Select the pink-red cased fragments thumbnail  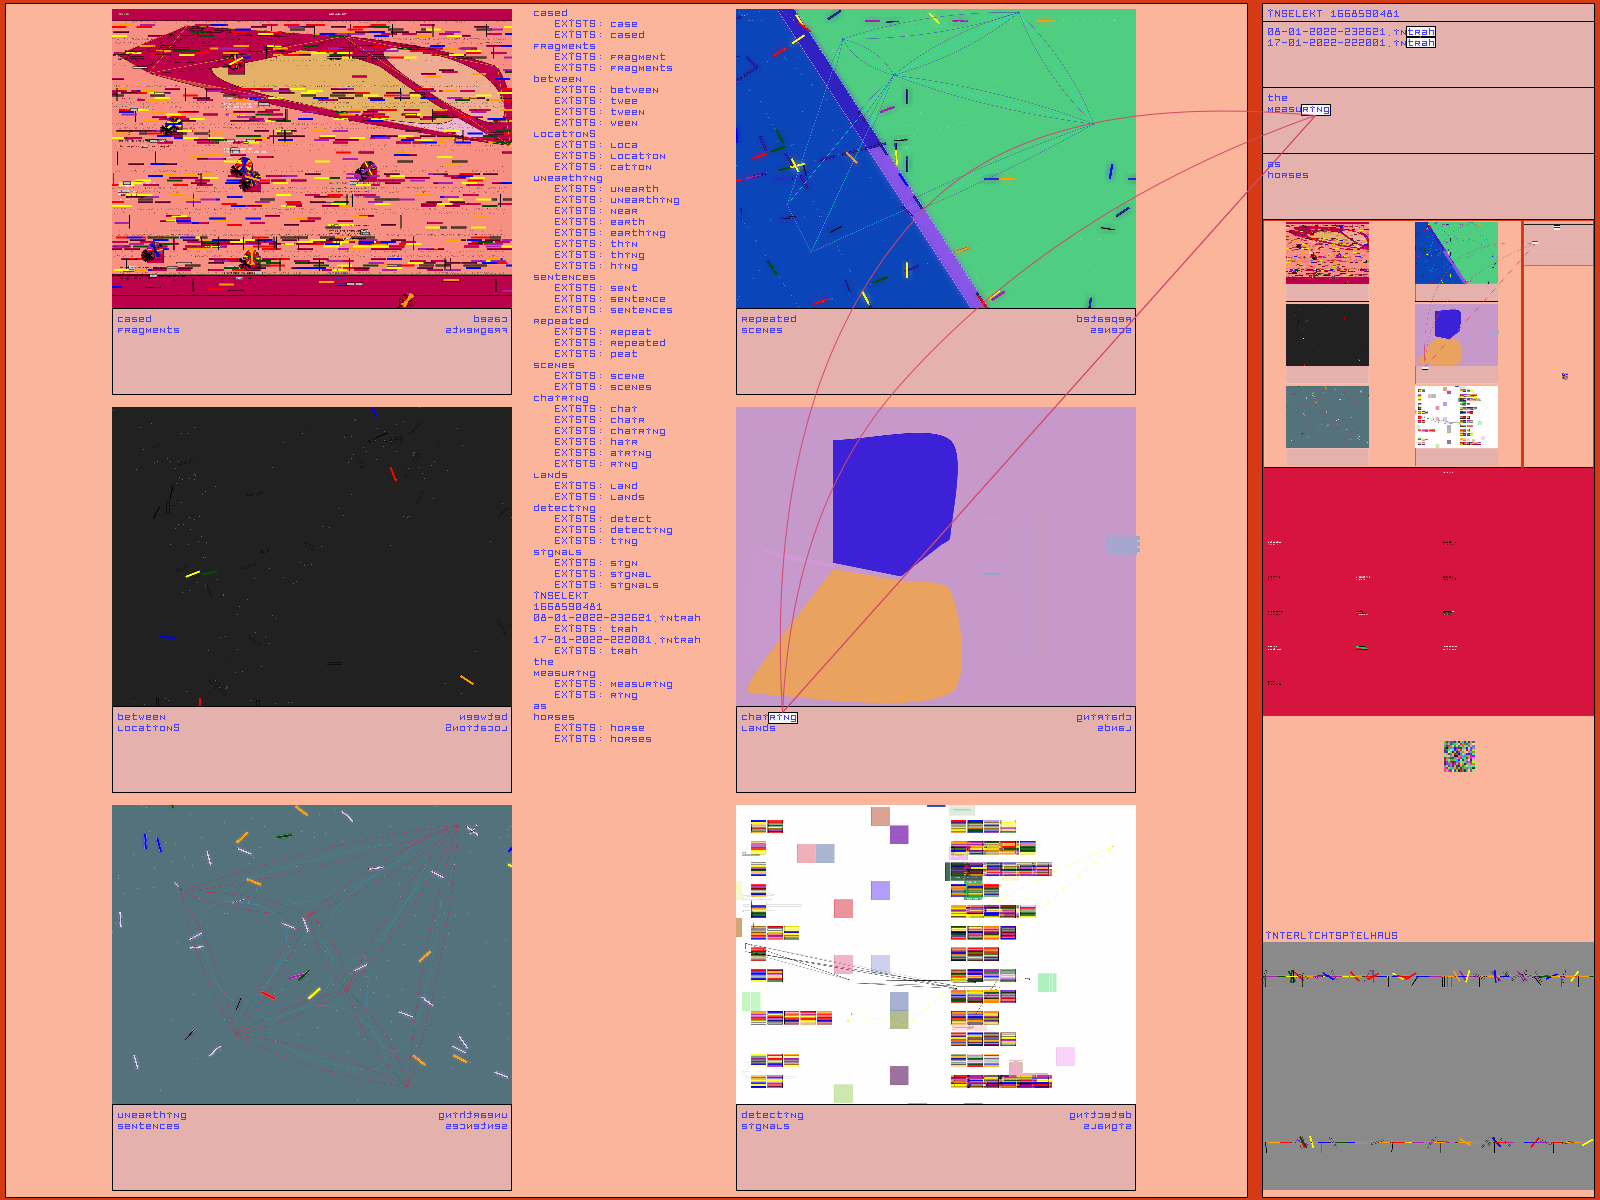1327,253
